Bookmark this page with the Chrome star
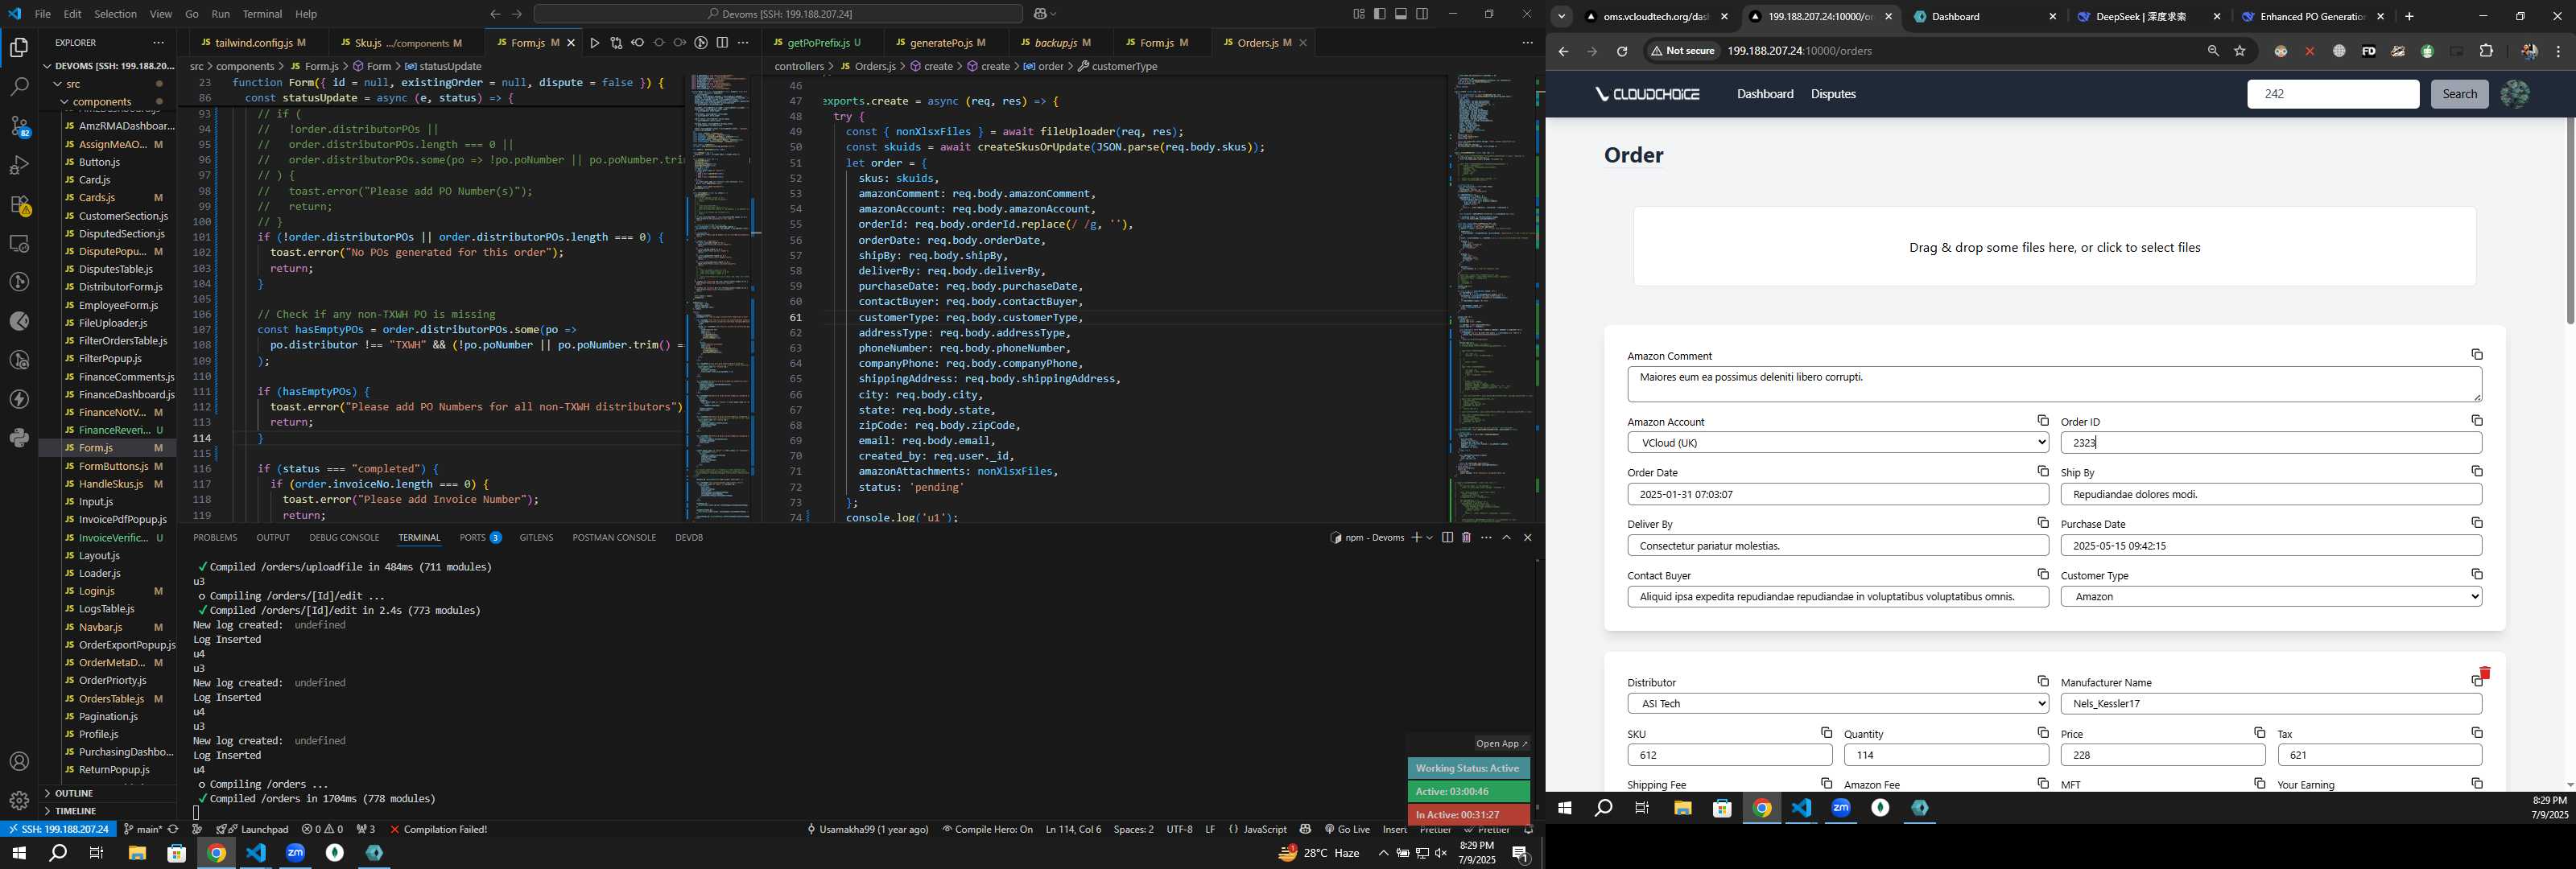Image resolution: width=2576 pixels, height=869 pixels. [x=2240, y=51]
